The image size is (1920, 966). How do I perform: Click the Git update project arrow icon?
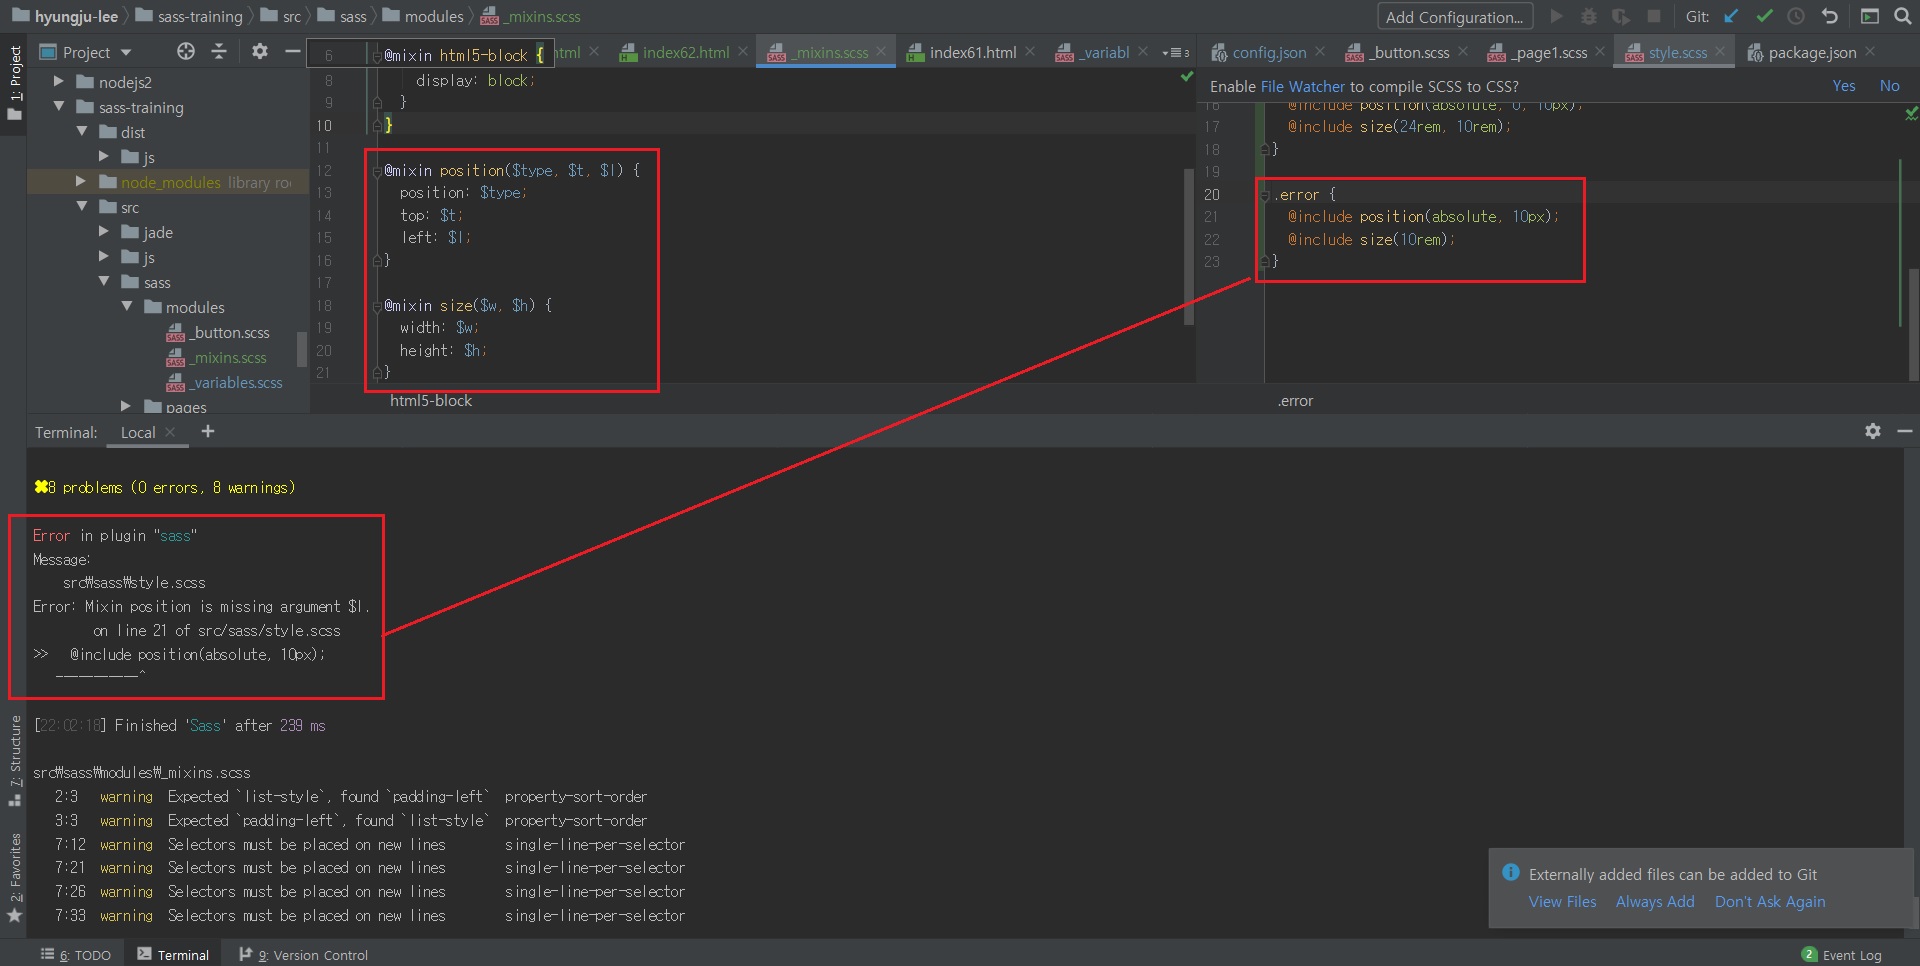point(1731,16)
